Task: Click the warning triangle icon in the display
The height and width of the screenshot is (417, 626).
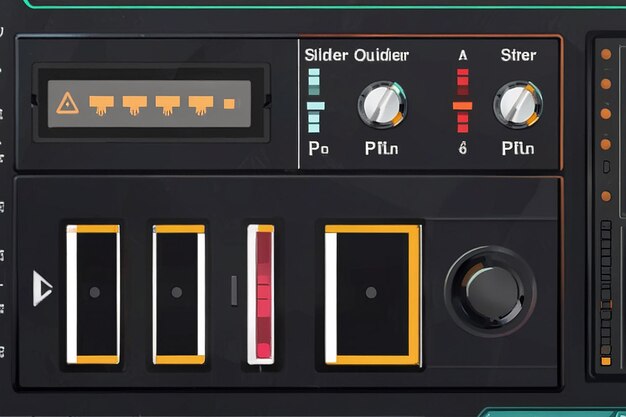Action: (x=67, y=103)
